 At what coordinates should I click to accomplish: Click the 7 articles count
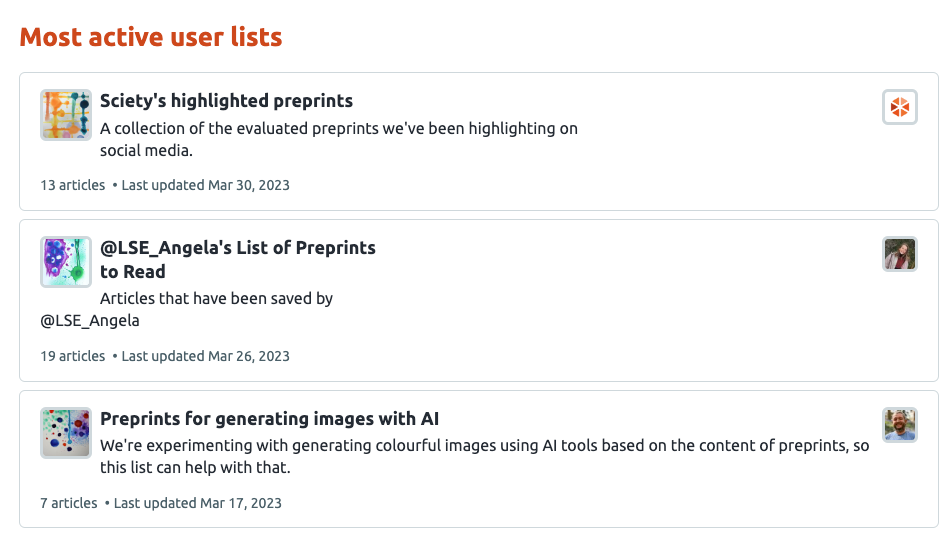(68, 503)
